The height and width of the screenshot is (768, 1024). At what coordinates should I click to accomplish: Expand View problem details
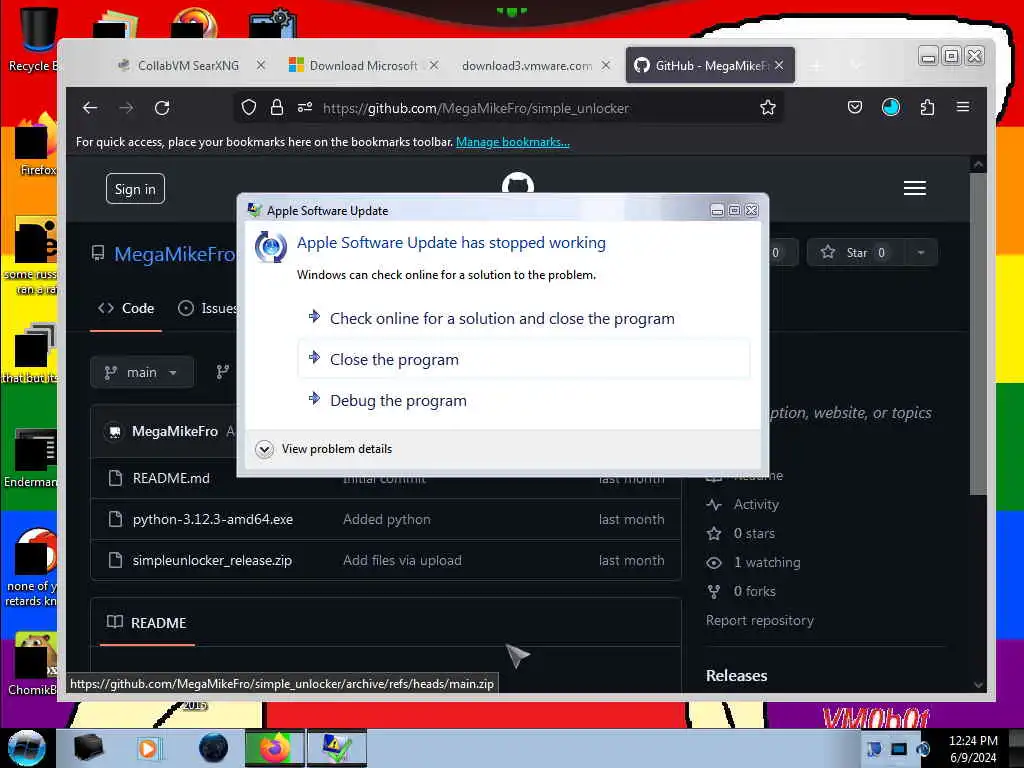click(x=324, y=449)
